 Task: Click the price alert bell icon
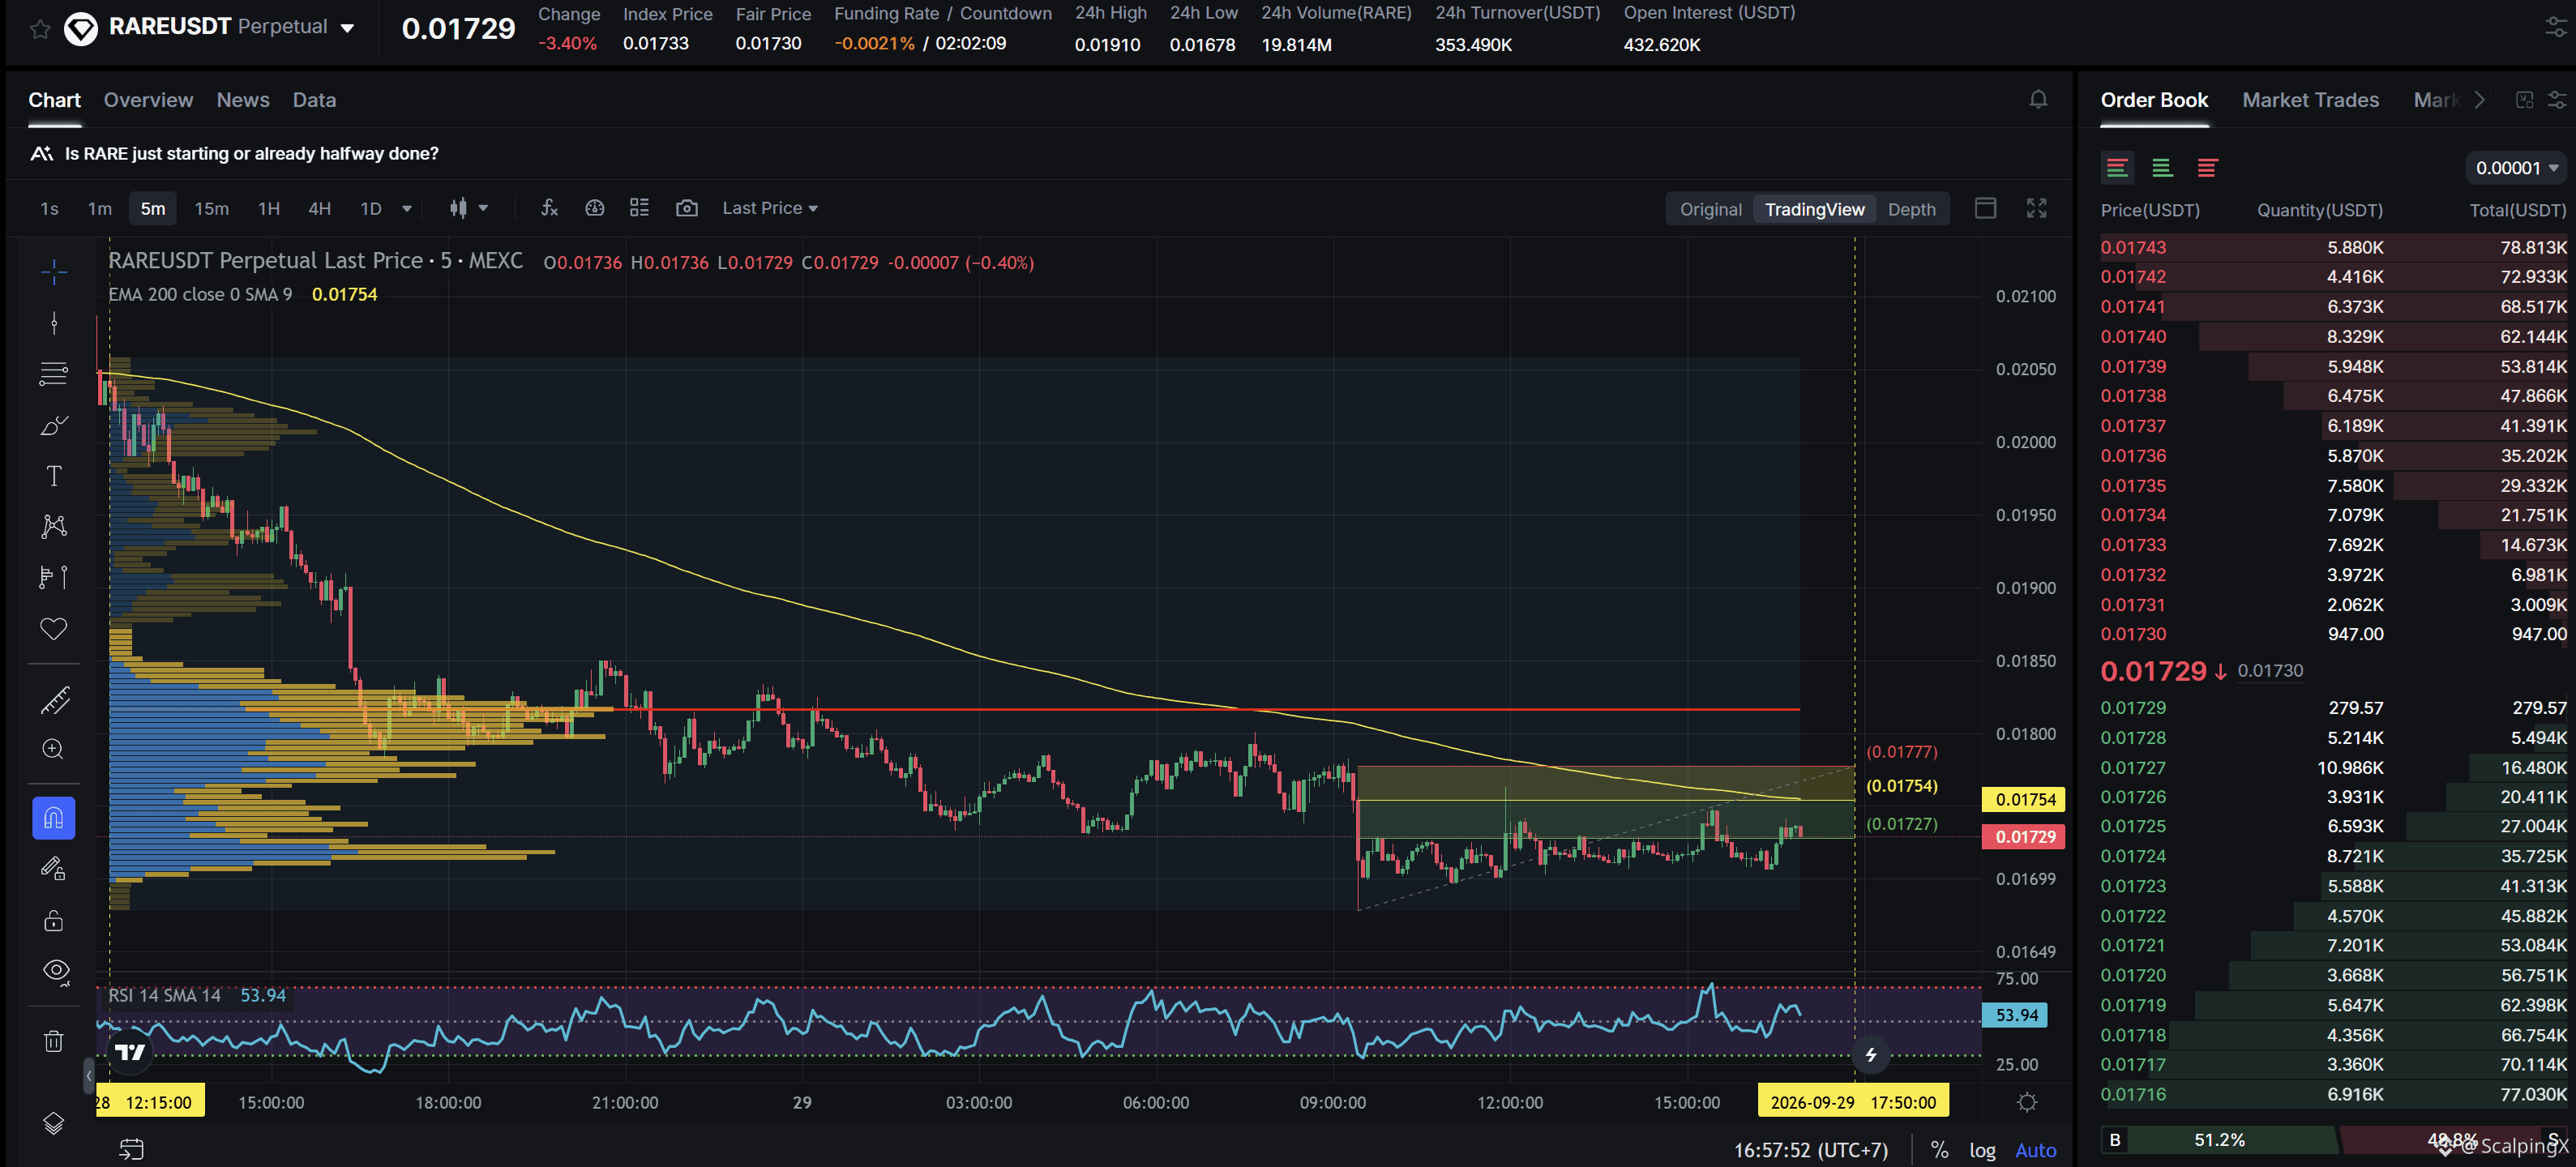click(2037, 99)
